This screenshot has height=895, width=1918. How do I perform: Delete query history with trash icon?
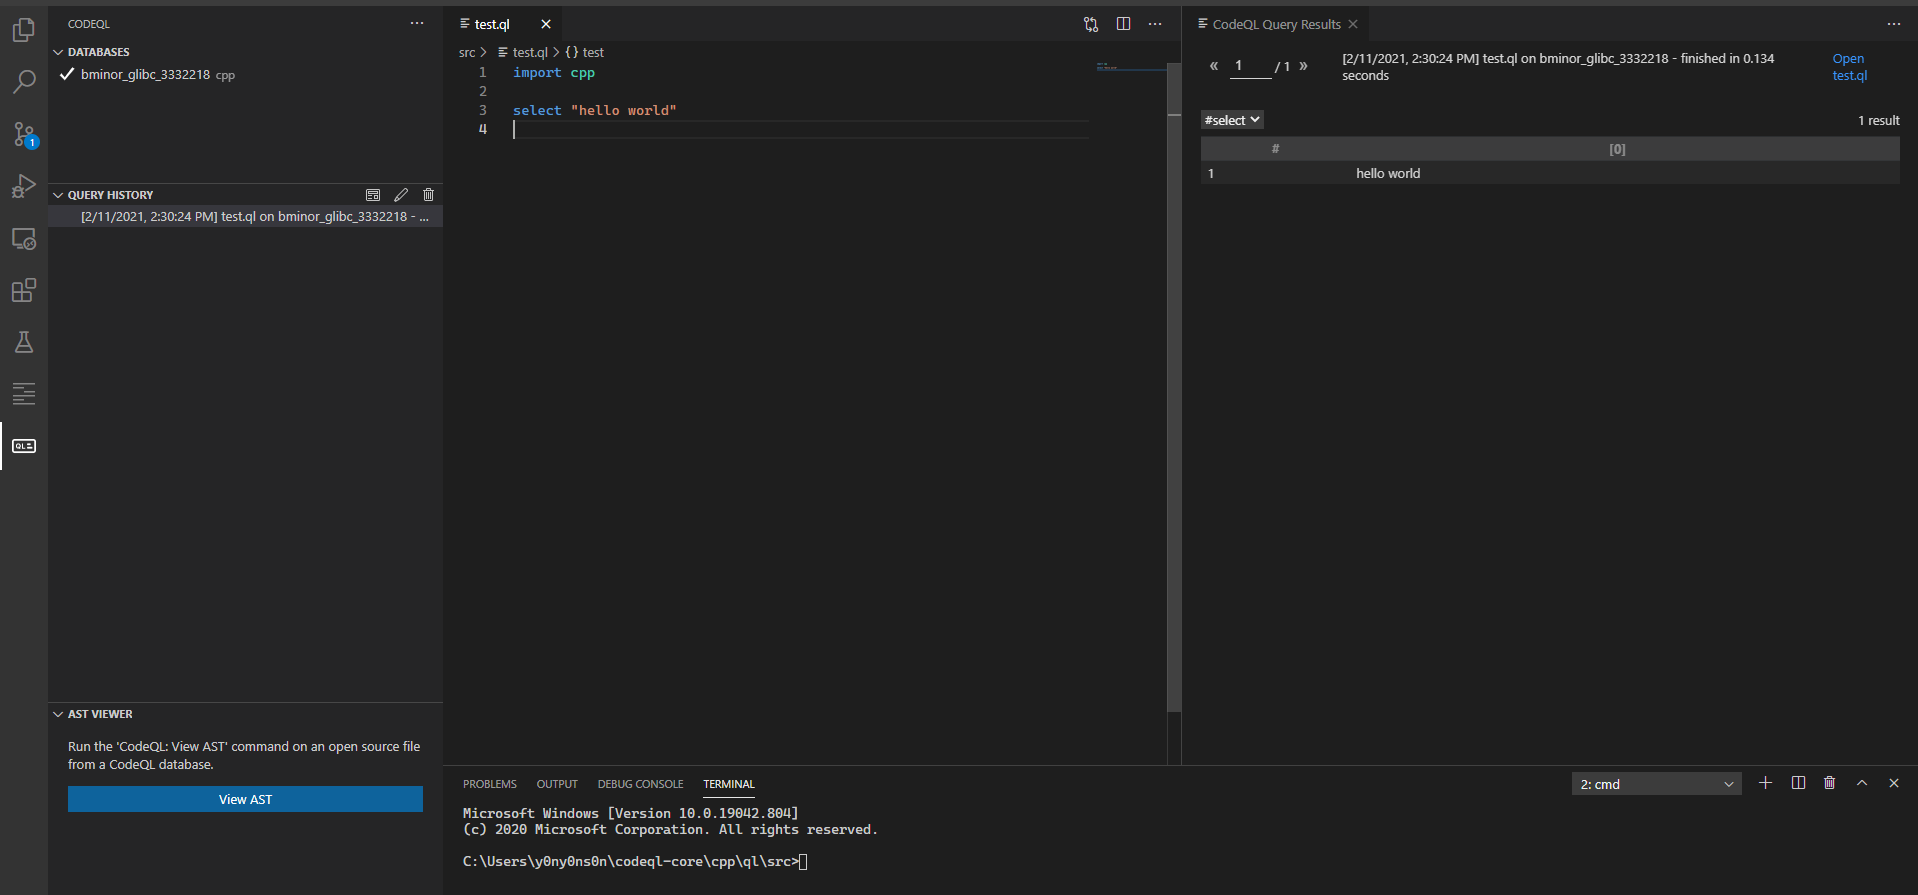pos(429,195)
